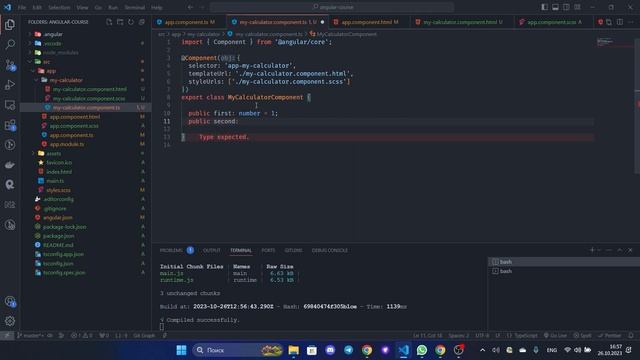Open the Selection menu
Screen dimensions: 640x360
tap(59, 7)
